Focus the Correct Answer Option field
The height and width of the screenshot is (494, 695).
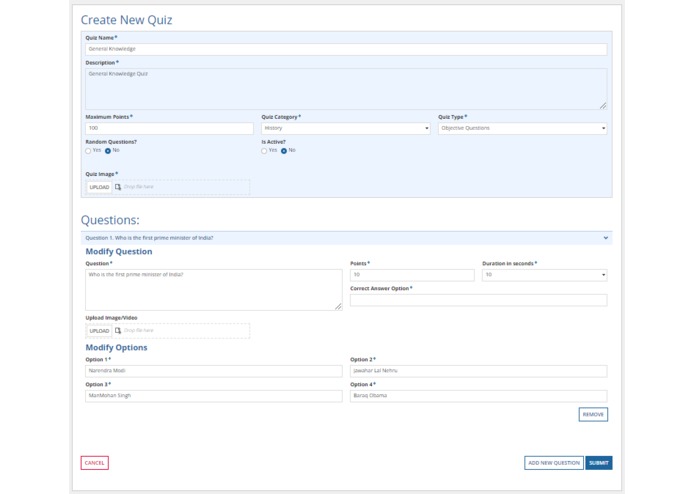(x=479, y=300)
